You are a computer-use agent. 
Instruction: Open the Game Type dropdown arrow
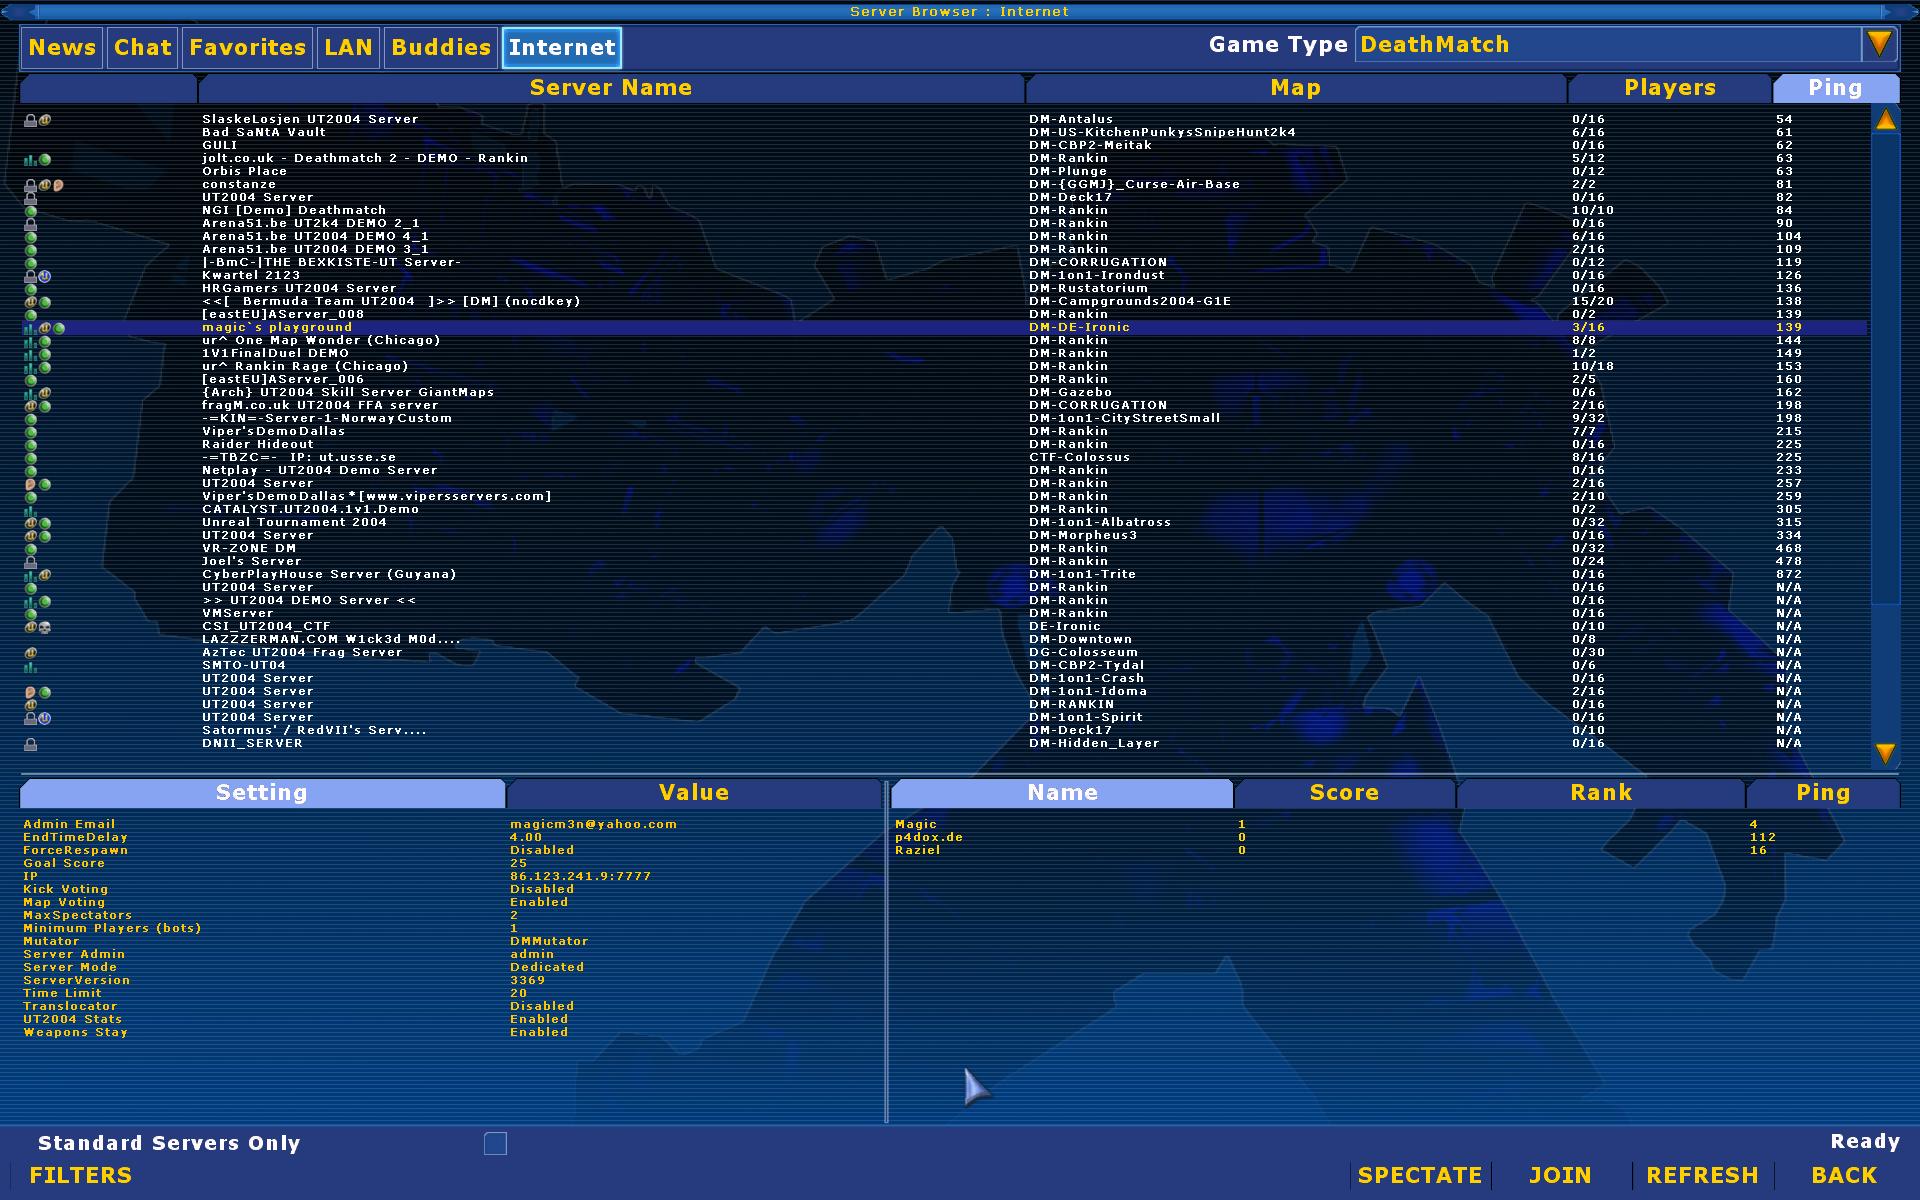pos(1879,45)
